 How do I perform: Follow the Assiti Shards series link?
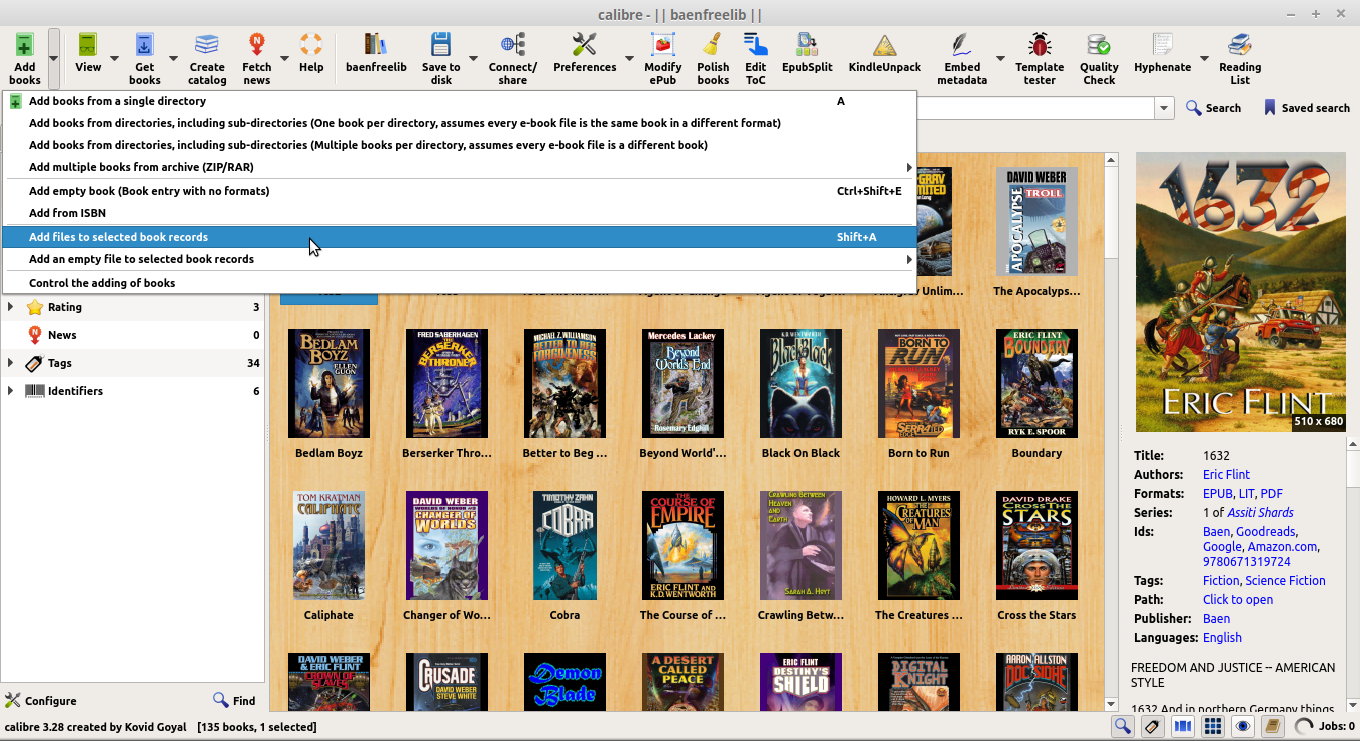click(1260, 513)
